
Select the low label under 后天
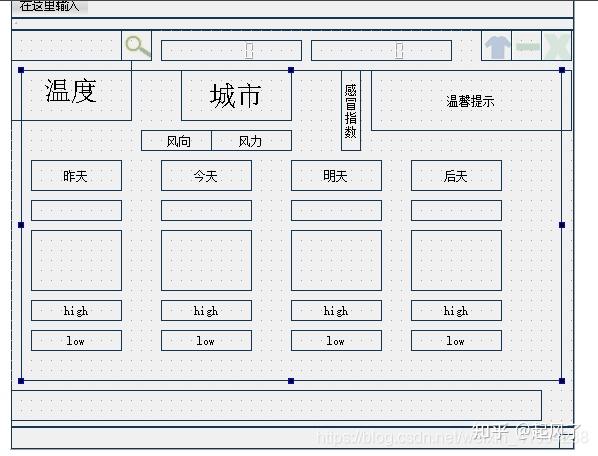point(456,340)
